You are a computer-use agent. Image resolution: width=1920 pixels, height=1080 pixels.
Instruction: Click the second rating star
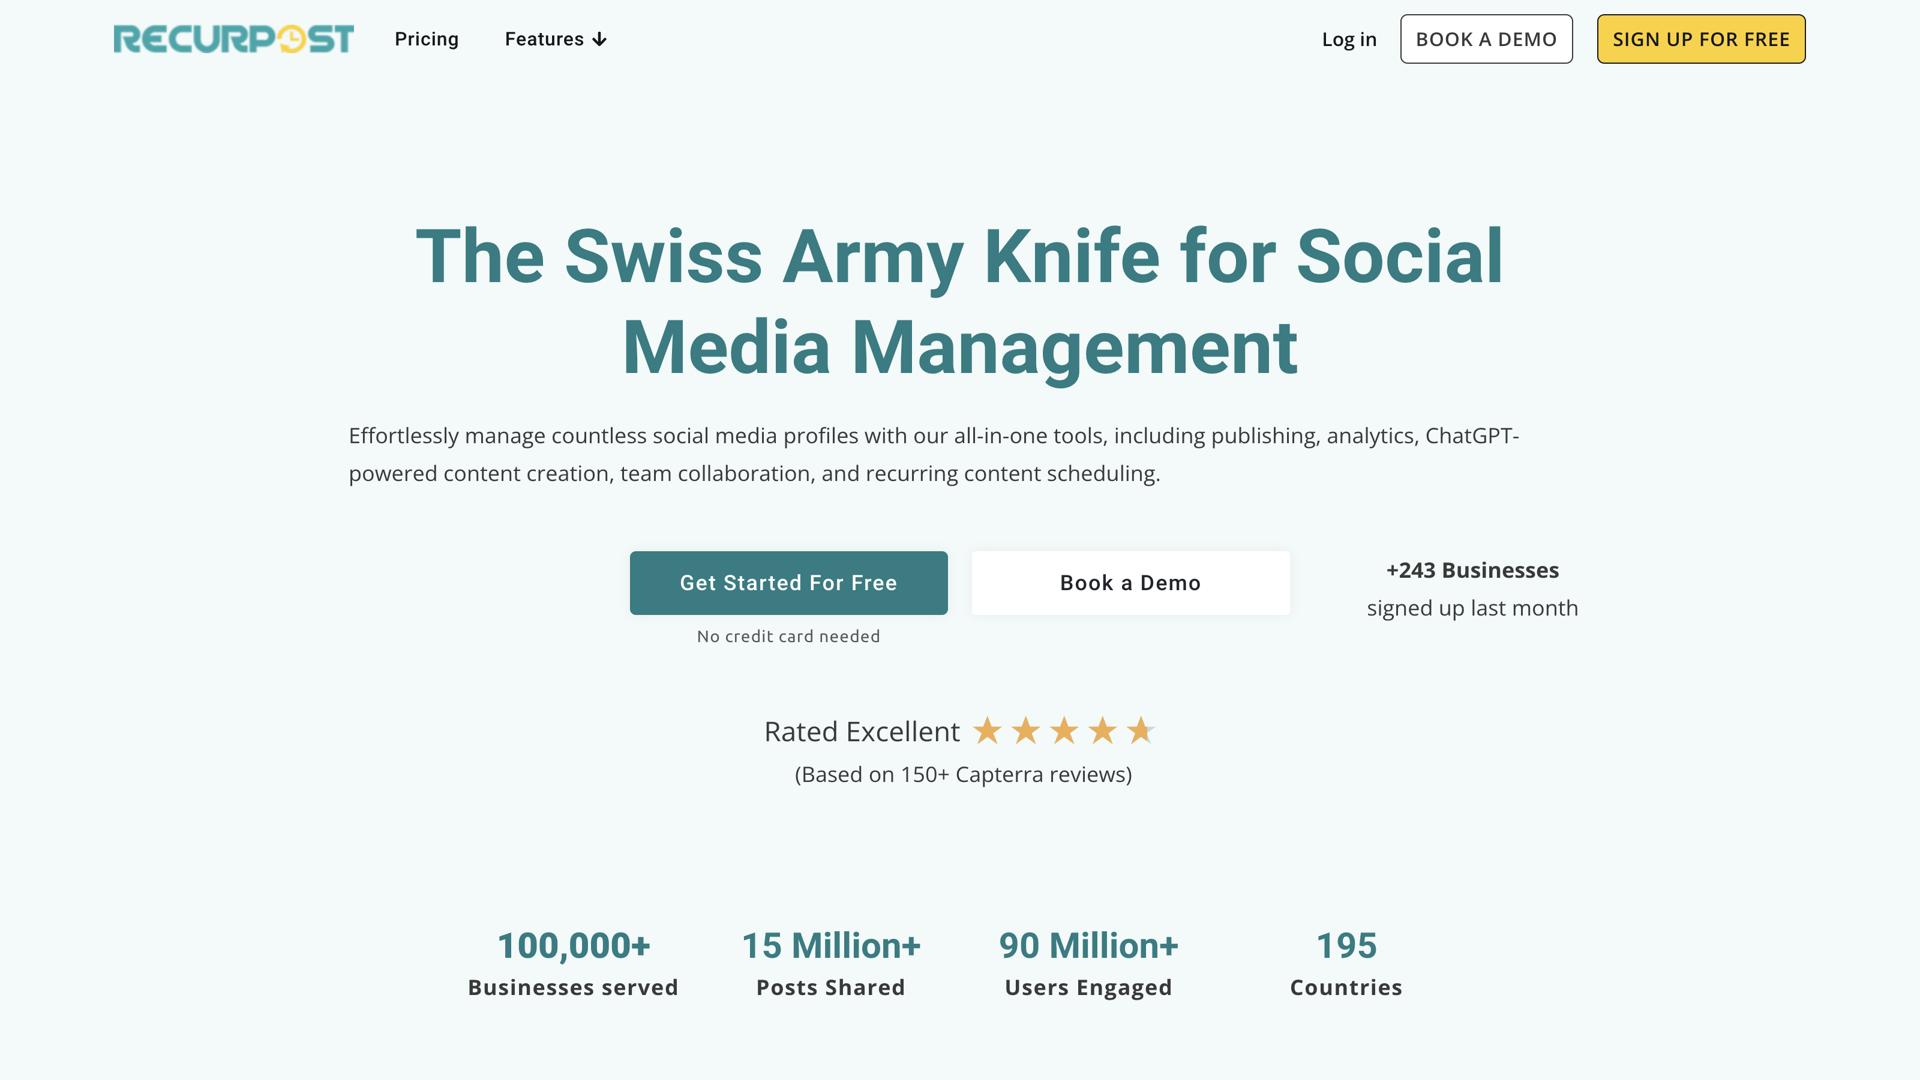pos(1025,731)
